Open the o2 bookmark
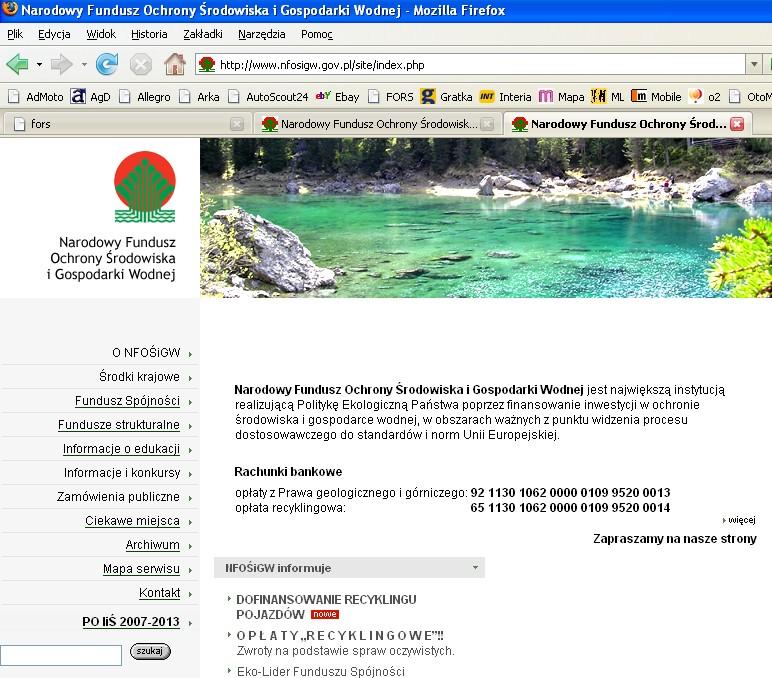772x678 pixels. point(705,97)
